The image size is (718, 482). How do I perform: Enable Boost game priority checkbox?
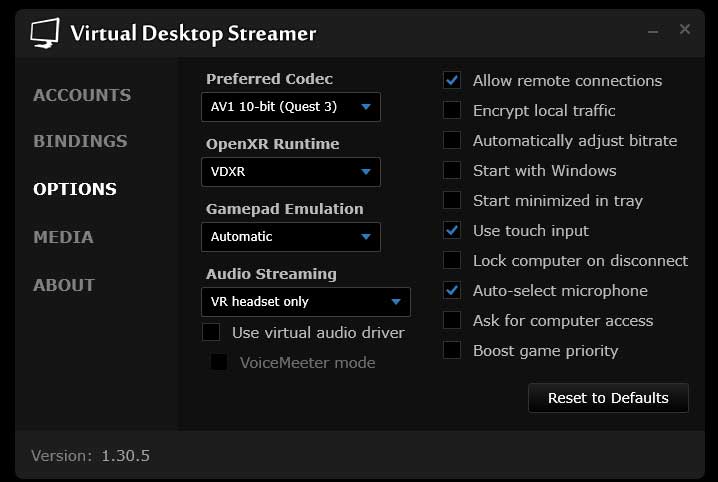pos(453,350)
